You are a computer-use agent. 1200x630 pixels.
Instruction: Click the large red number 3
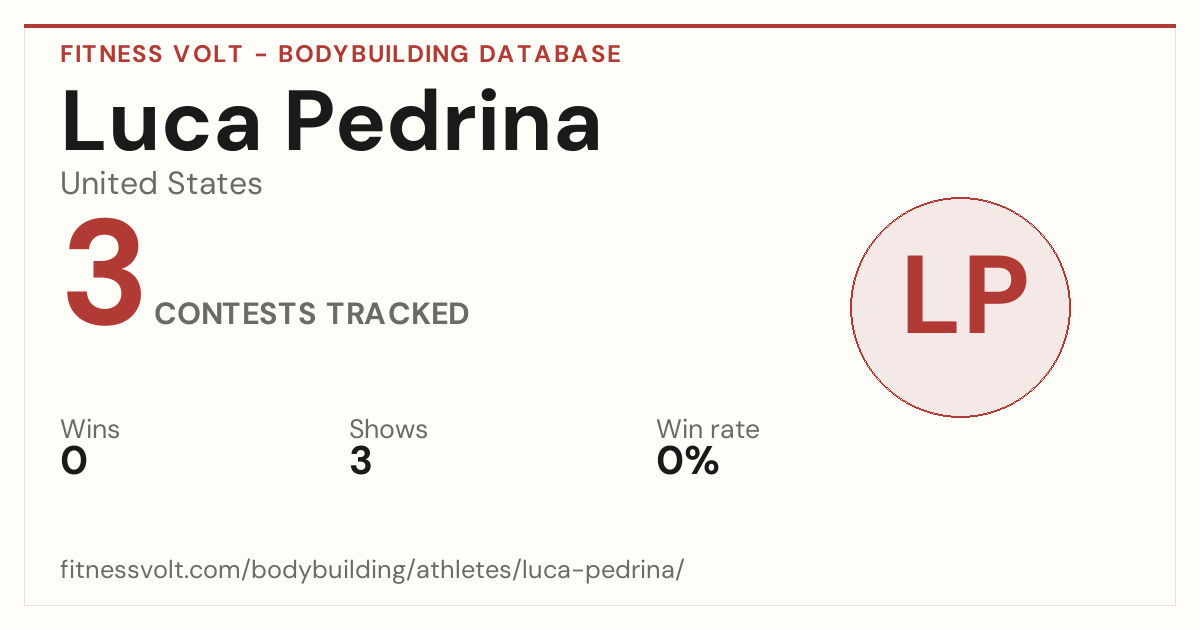(104, 273)
